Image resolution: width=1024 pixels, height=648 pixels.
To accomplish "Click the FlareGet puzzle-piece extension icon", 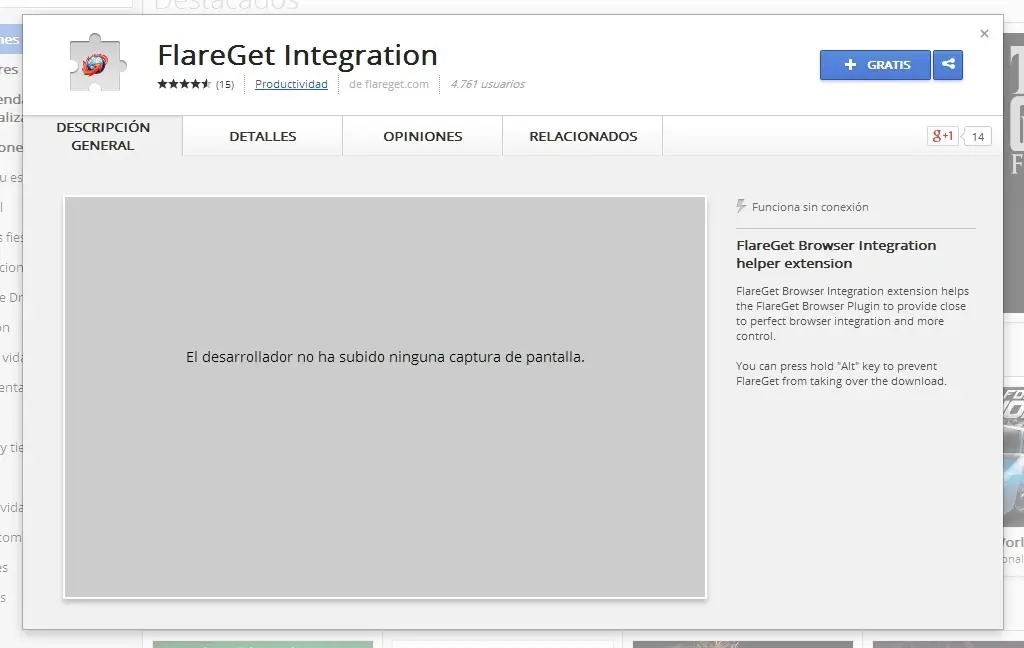I will coord(97,63).
